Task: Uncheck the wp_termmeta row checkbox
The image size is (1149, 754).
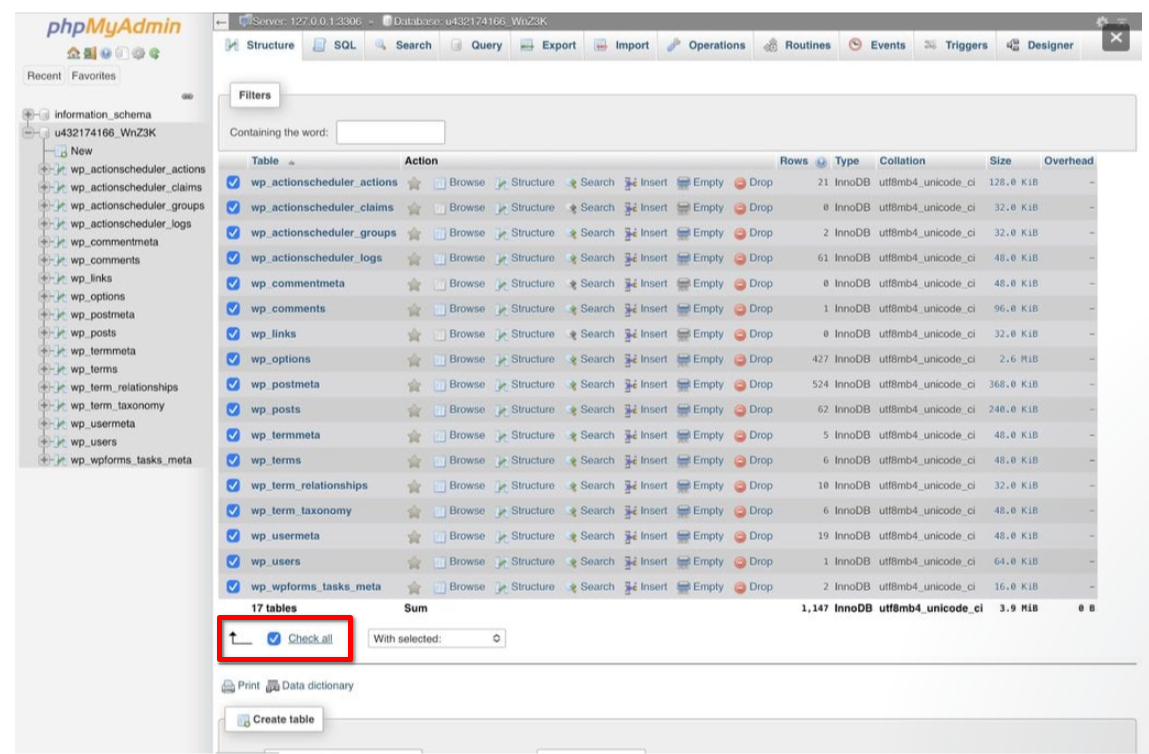Action: point(233,435)
